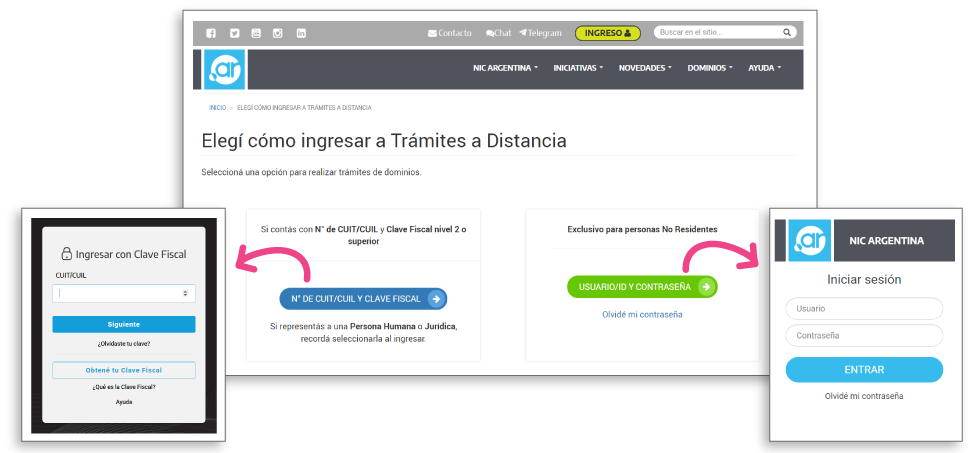Open the Instagram social icon
This screenshot has width=980, height=453.
278,34
